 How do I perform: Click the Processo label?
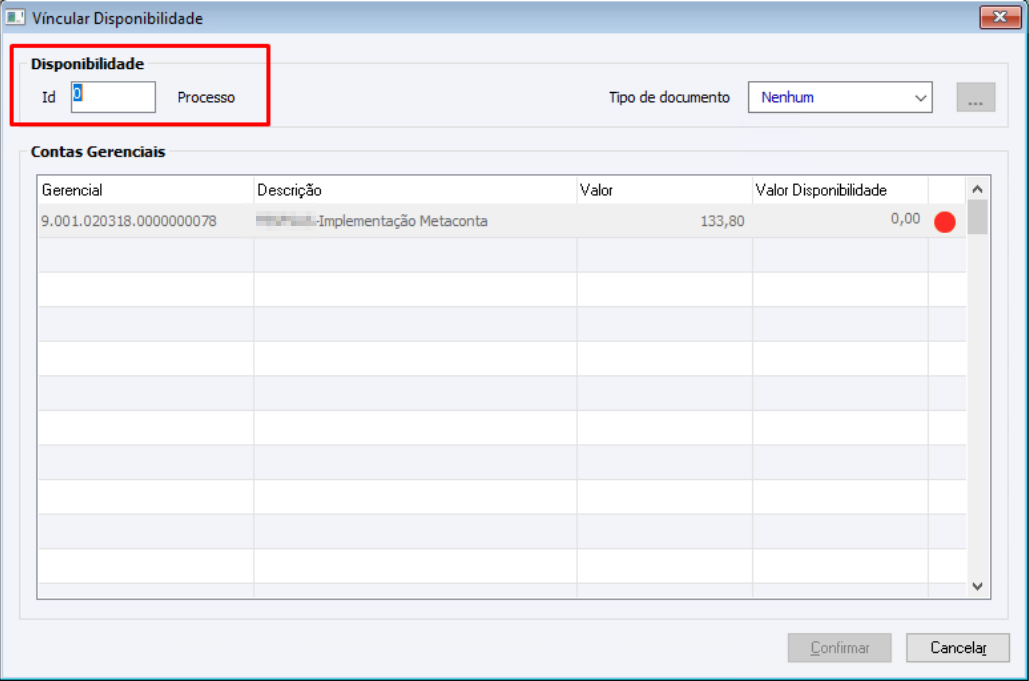pos(206,97)
